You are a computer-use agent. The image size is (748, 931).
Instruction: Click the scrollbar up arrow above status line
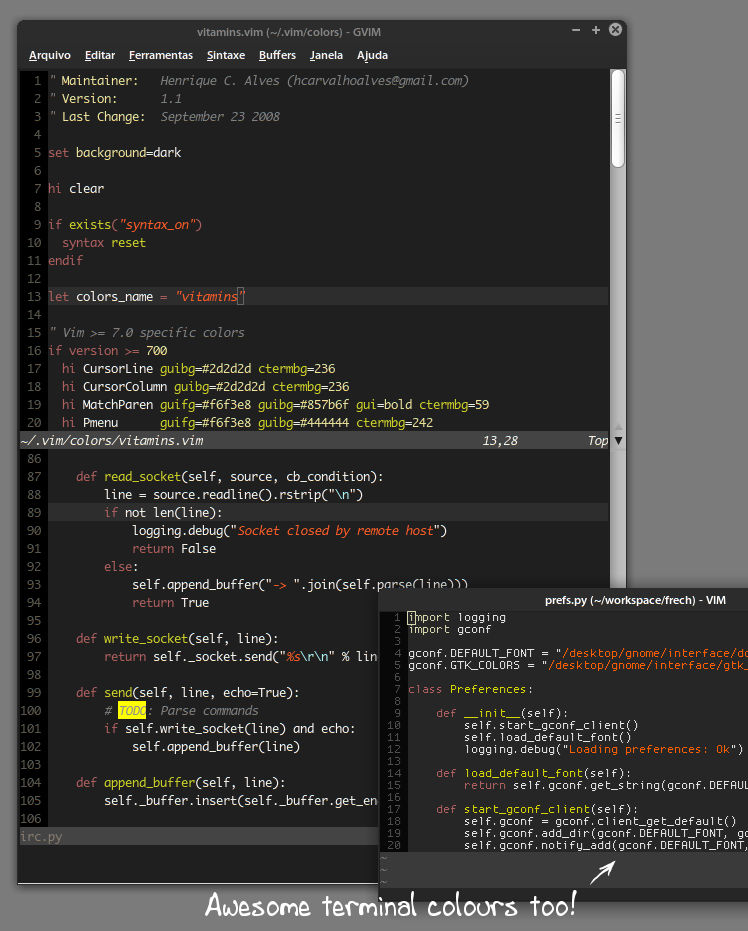coord(619,426)
